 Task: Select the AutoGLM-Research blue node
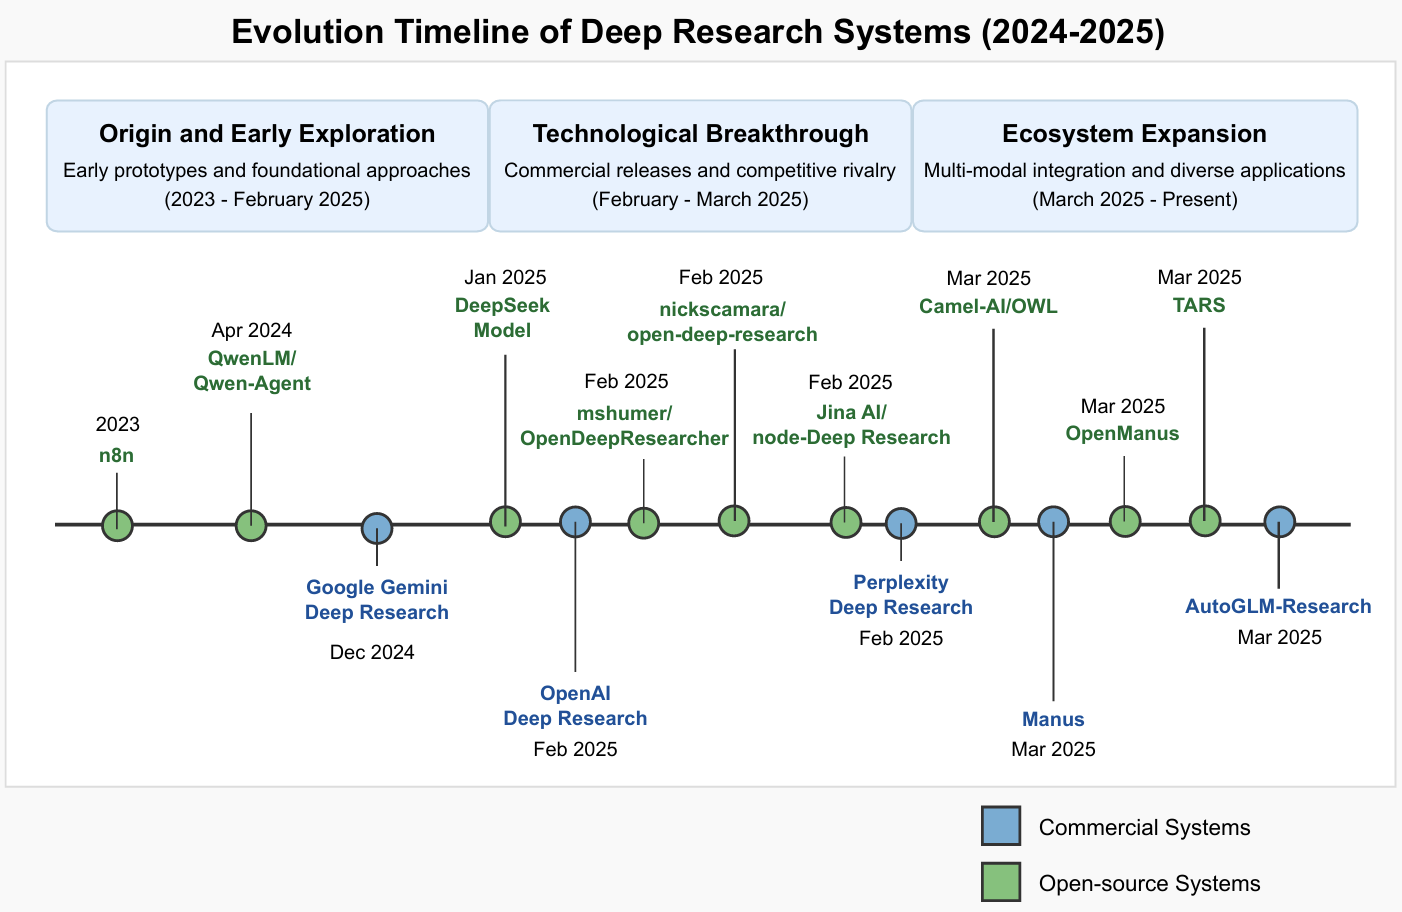point(1279,522)
